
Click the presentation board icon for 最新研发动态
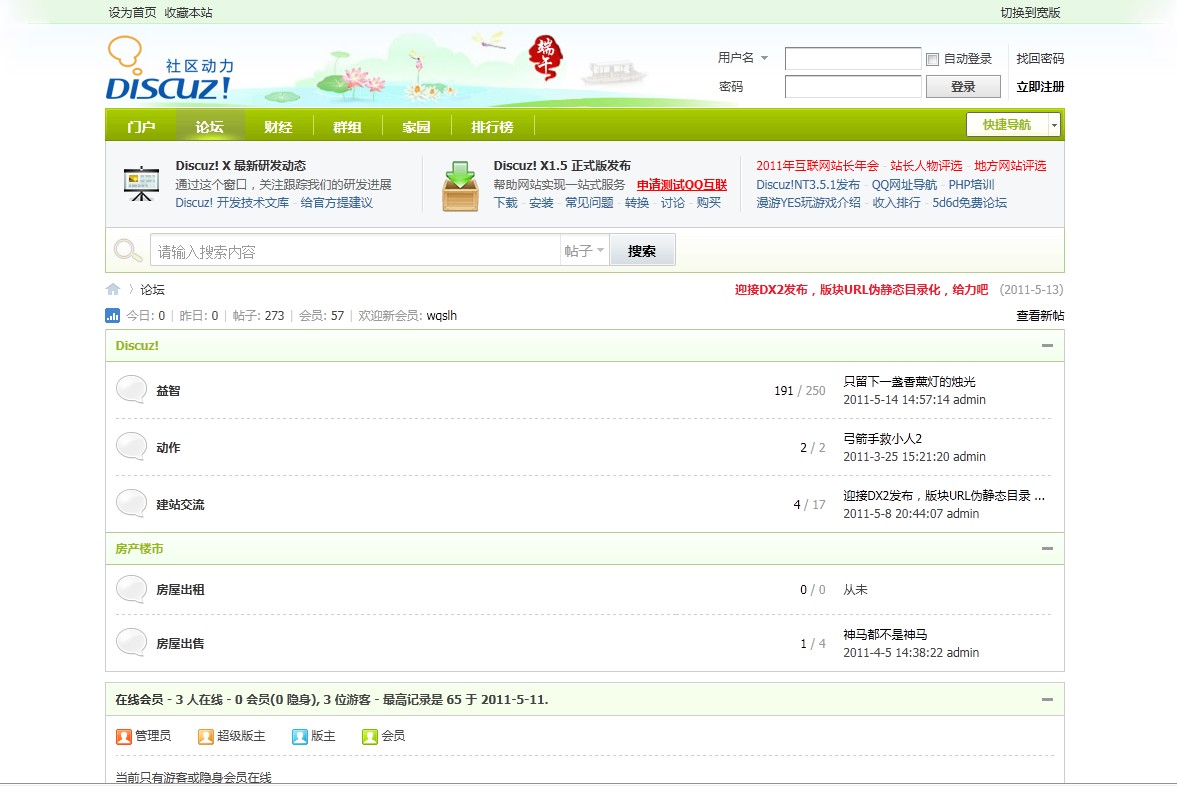pos(141,185)
